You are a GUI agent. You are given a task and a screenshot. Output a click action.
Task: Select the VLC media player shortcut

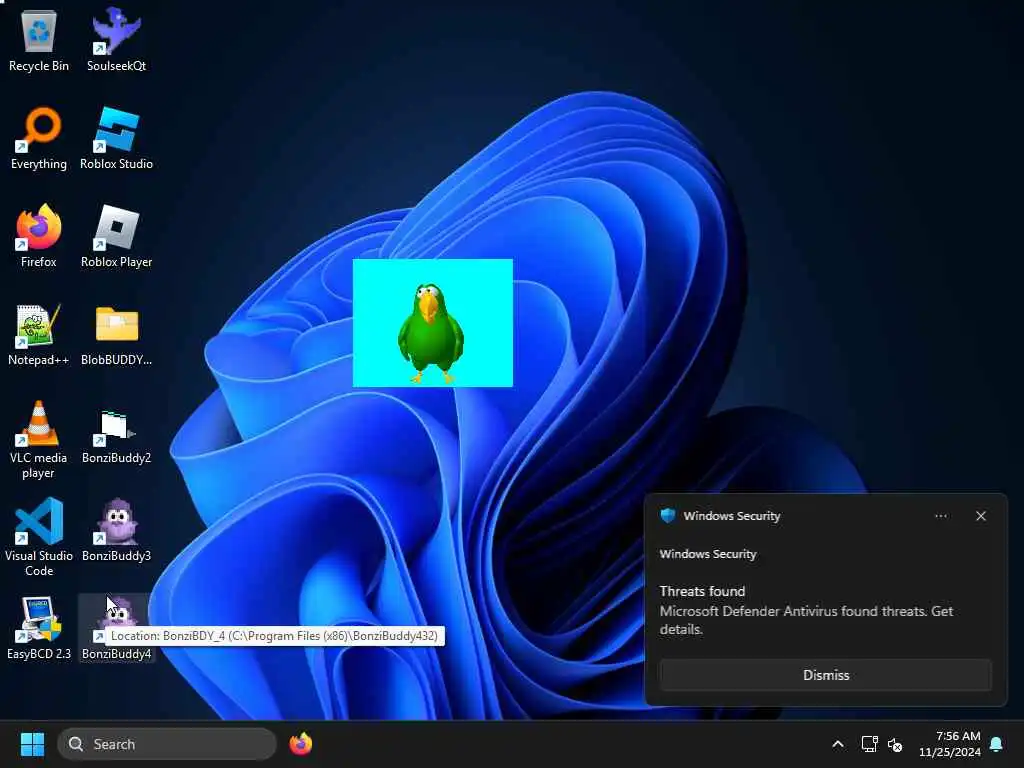click(x=39, y=439)
